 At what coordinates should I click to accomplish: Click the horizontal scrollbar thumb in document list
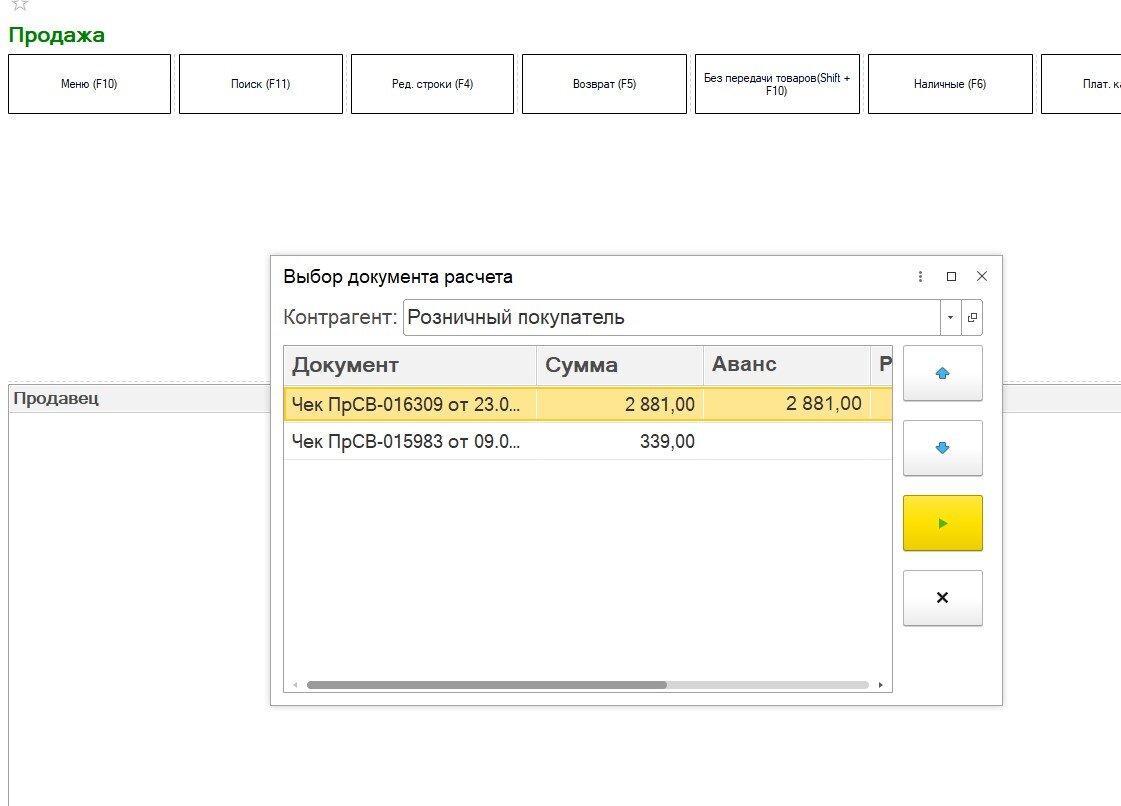[486, 685]
